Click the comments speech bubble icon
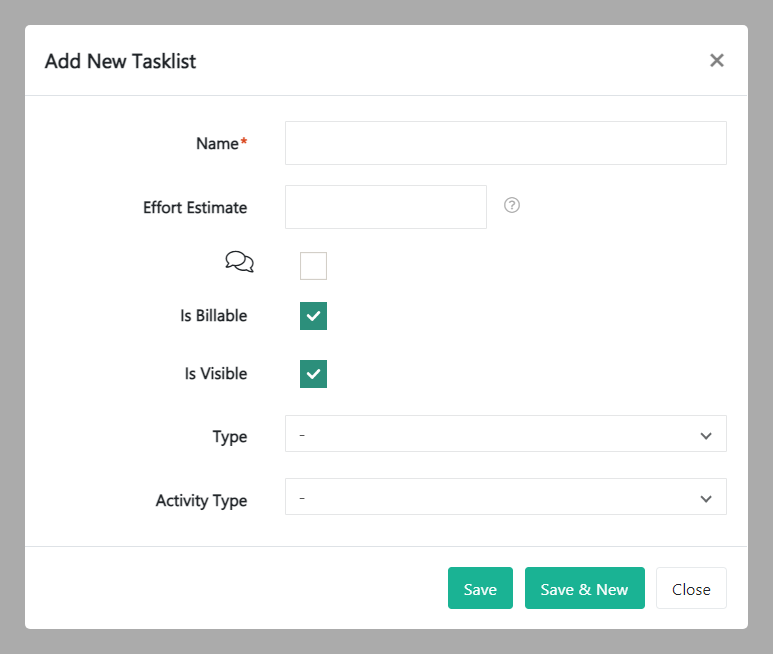 [239, 262]
